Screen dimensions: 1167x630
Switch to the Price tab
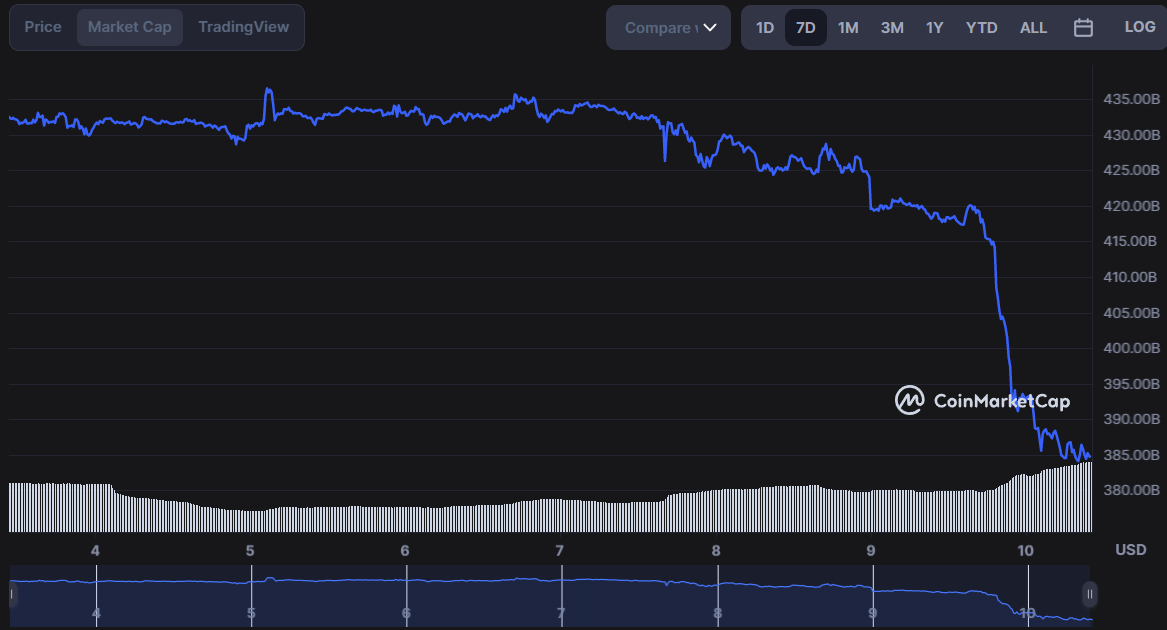pos(42,27)
